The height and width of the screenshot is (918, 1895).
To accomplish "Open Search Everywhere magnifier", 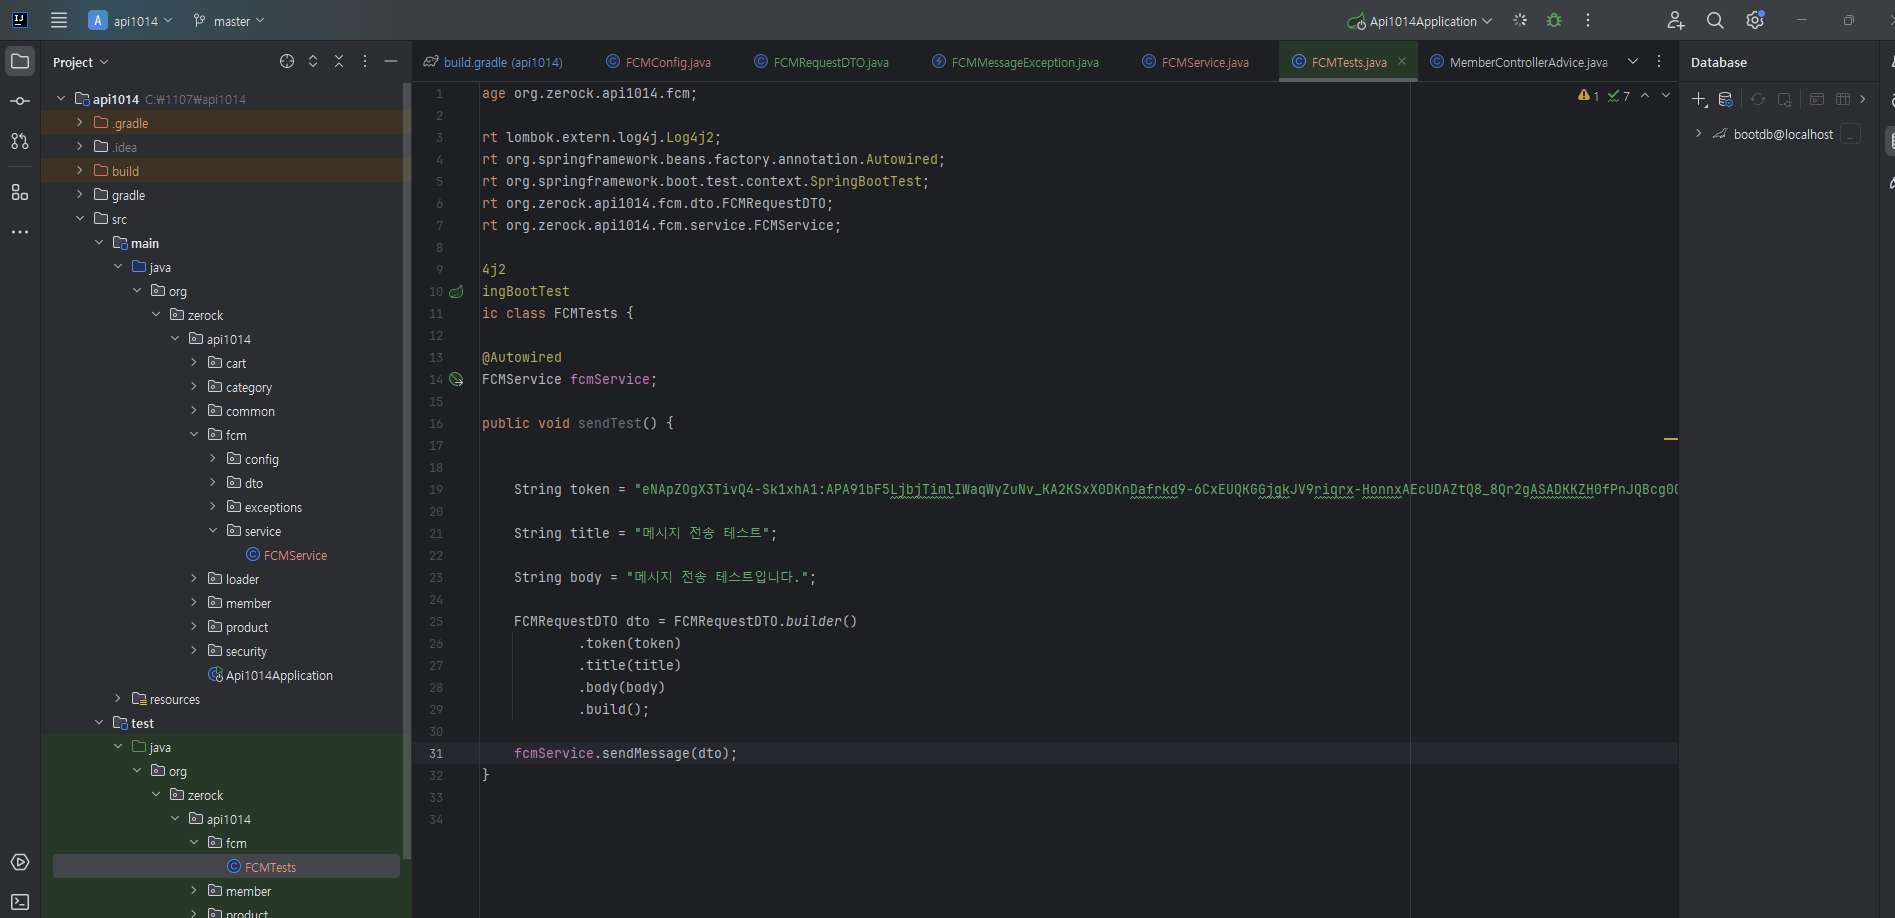I will click(1715, 20).
